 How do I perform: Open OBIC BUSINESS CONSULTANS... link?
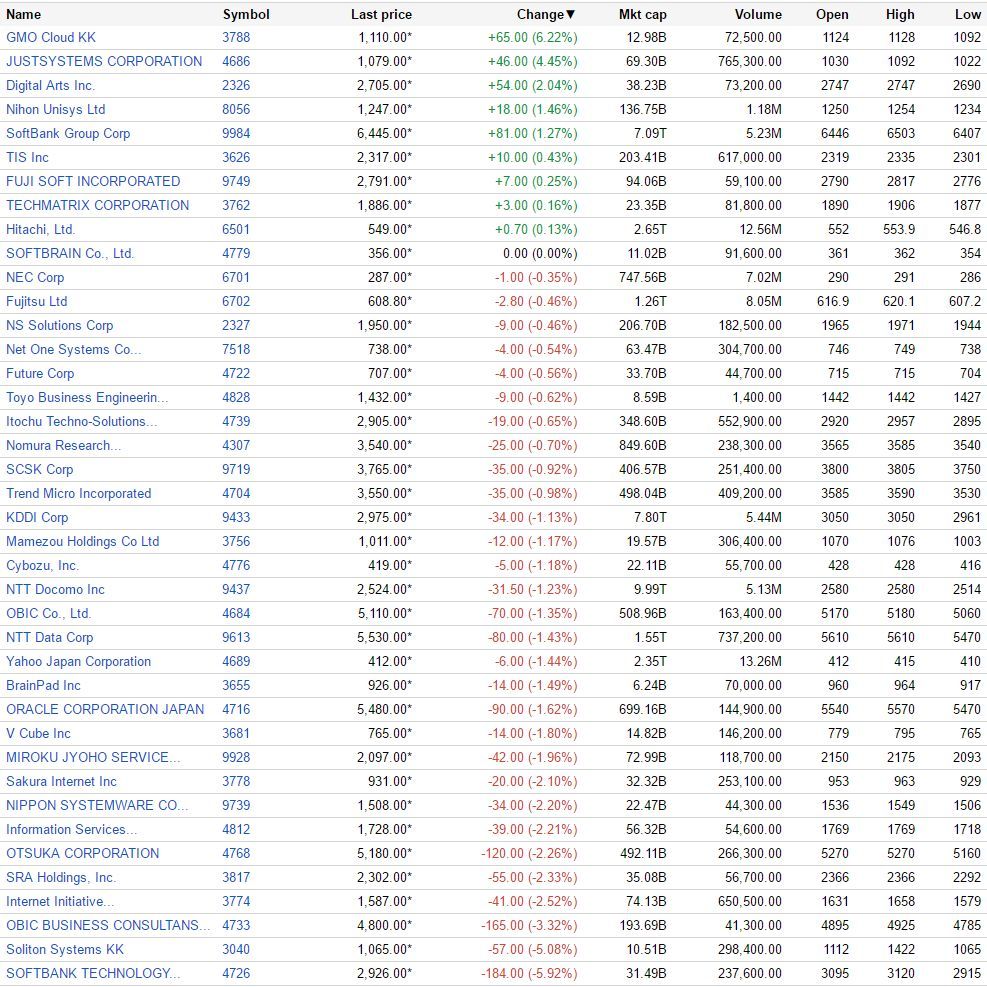(x=108, y=925)
